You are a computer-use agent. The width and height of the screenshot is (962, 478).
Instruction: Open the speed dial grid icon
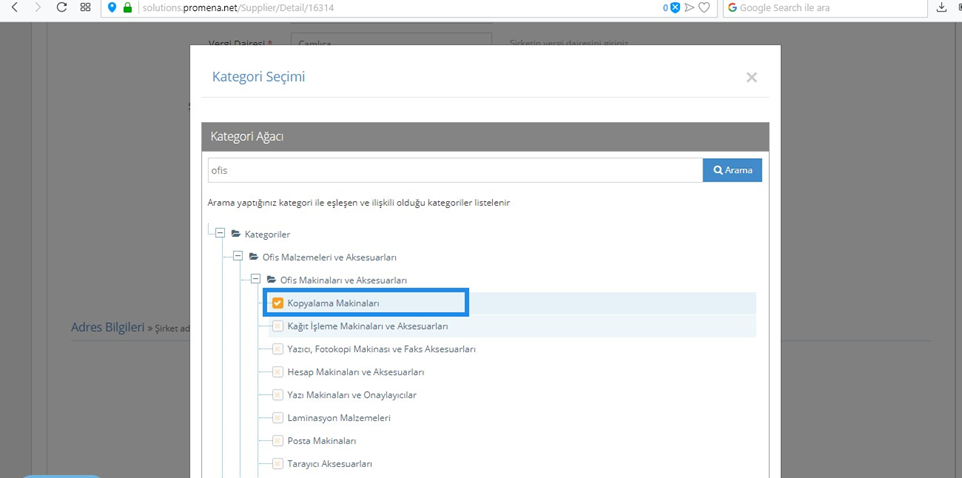click(x=85, y=7)
